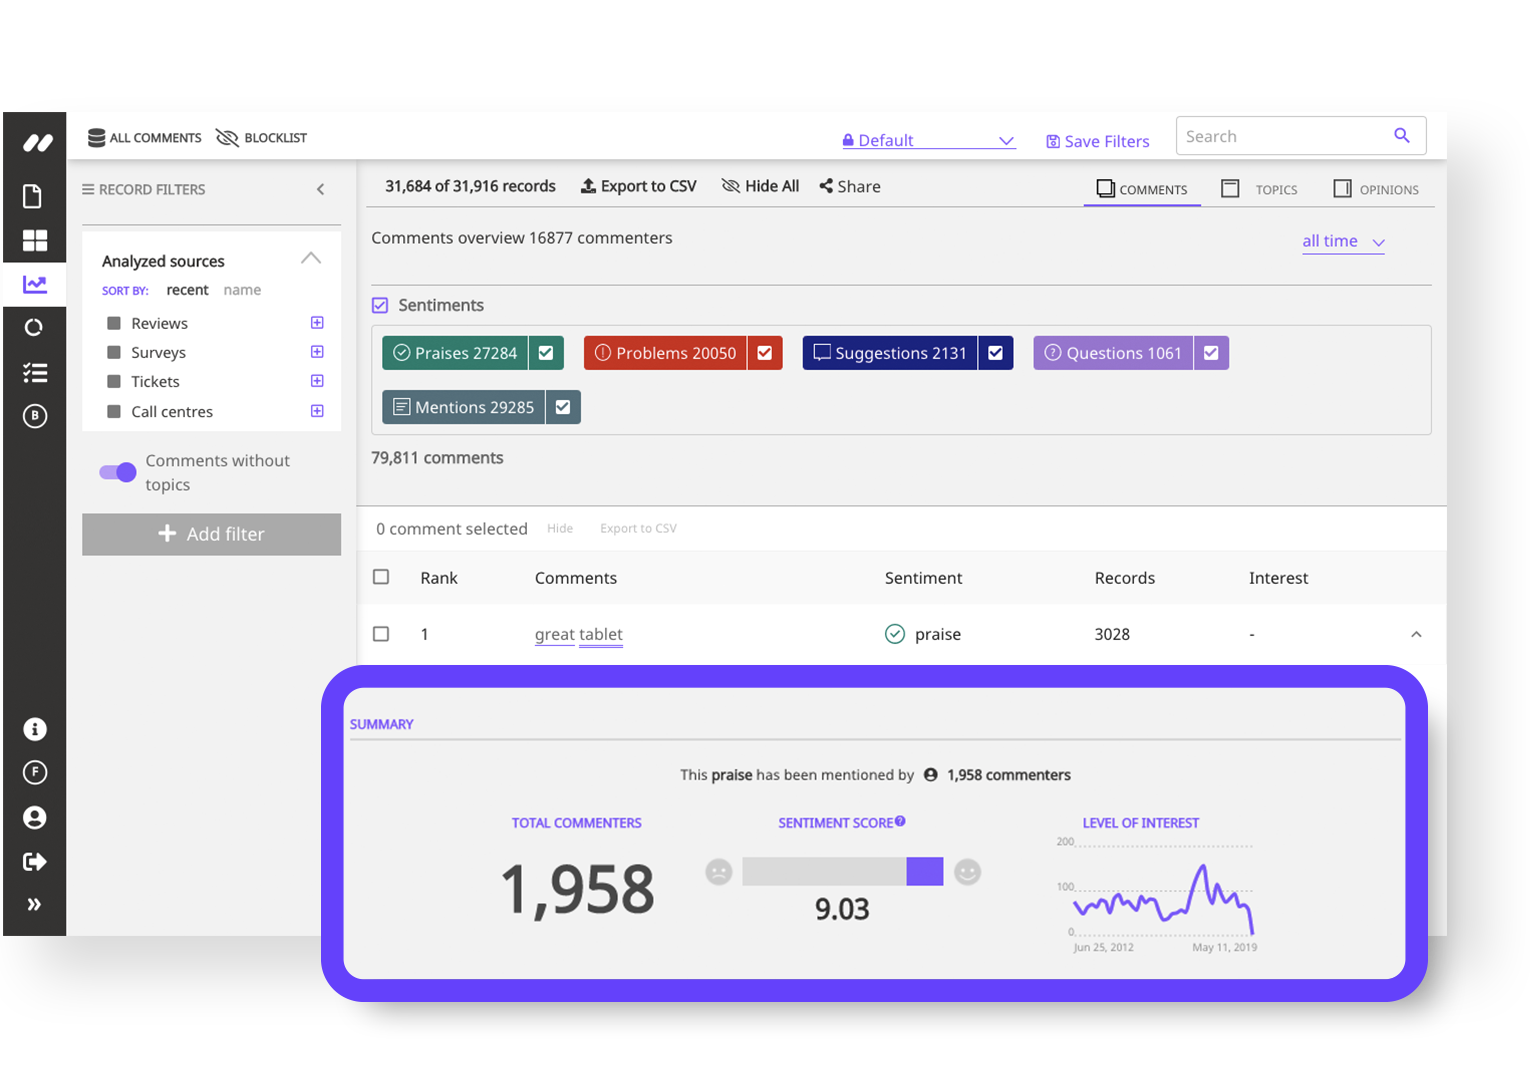Click inside the Search input field
Screen dimensions: 1530x1080
[x=1280, y=135]
